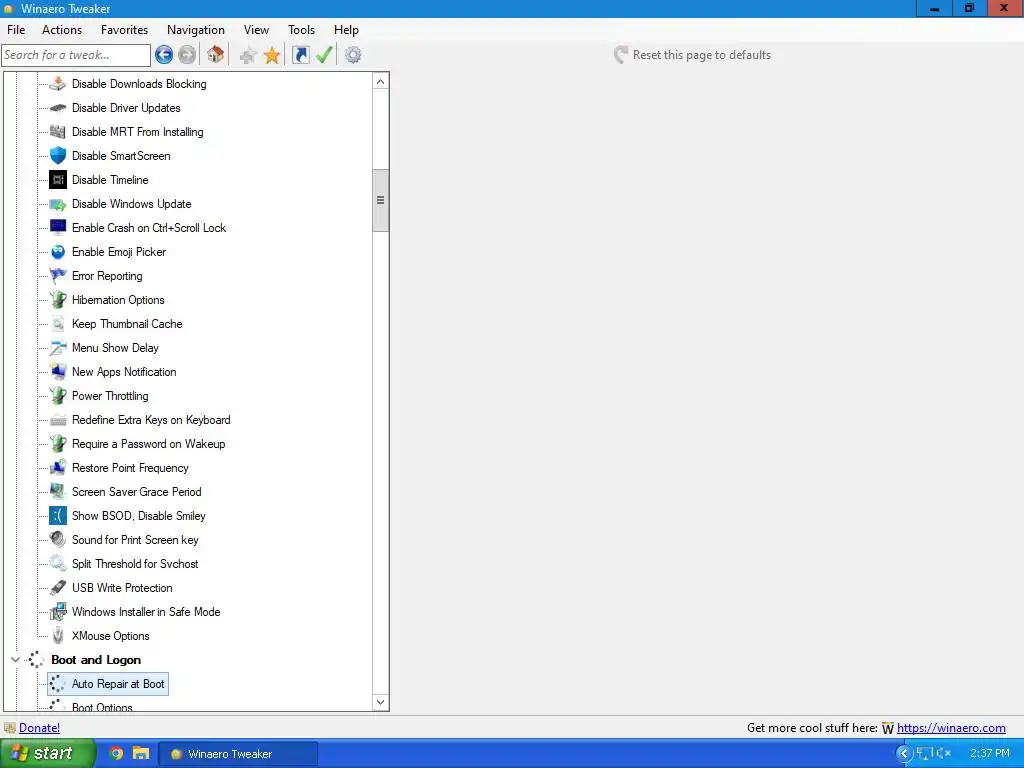1024x768 pixels.
Task: Click the Error Reporting flag icon
Action: pos(57,276)
